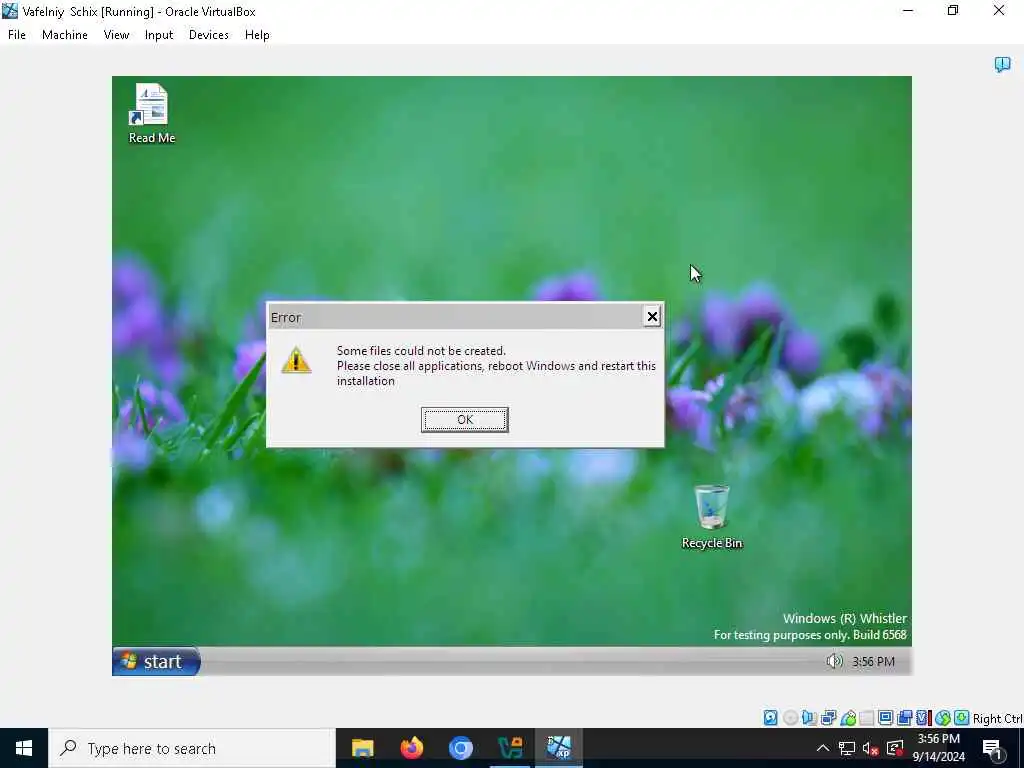This screenshot has height=768, width=1024.
Task: Click the display status icon
Action: tap(886, 718)
